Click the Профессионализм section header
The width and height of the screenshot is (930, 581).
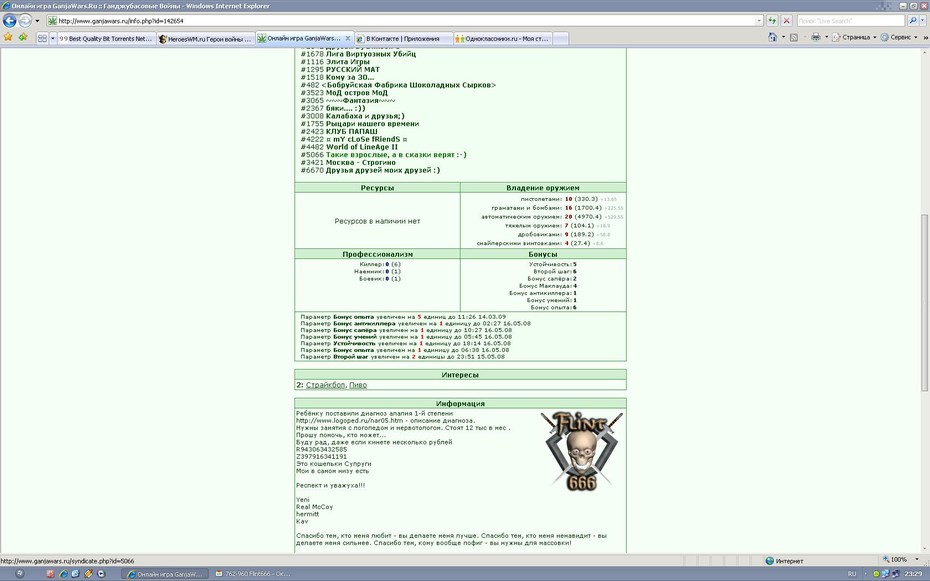(x=377, y=254)
